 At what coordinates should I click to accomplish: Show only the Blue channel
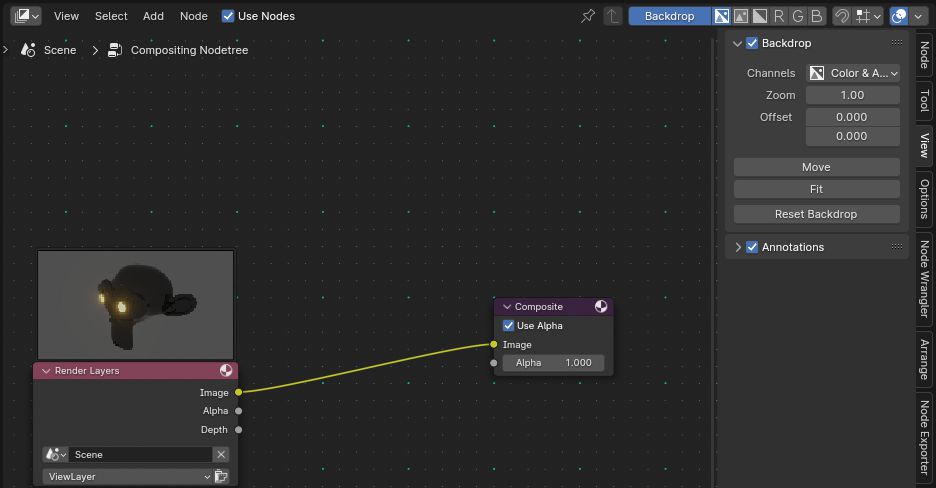[816, 16]
